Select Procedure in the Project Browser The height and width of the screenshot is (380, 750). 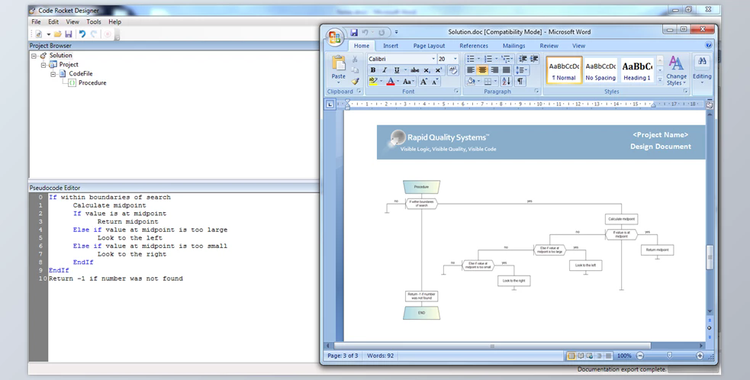click(x=92, y=83)
